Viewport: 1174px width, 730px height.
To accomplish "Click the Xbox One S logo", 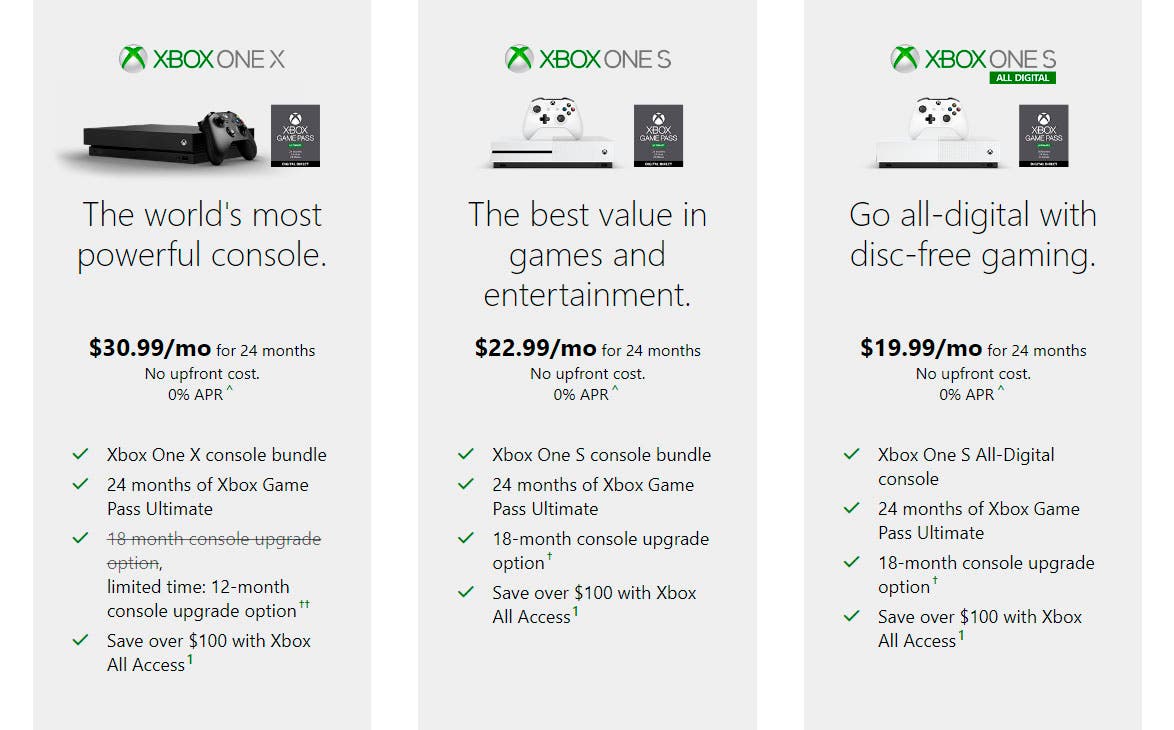I will click(588, 58).
